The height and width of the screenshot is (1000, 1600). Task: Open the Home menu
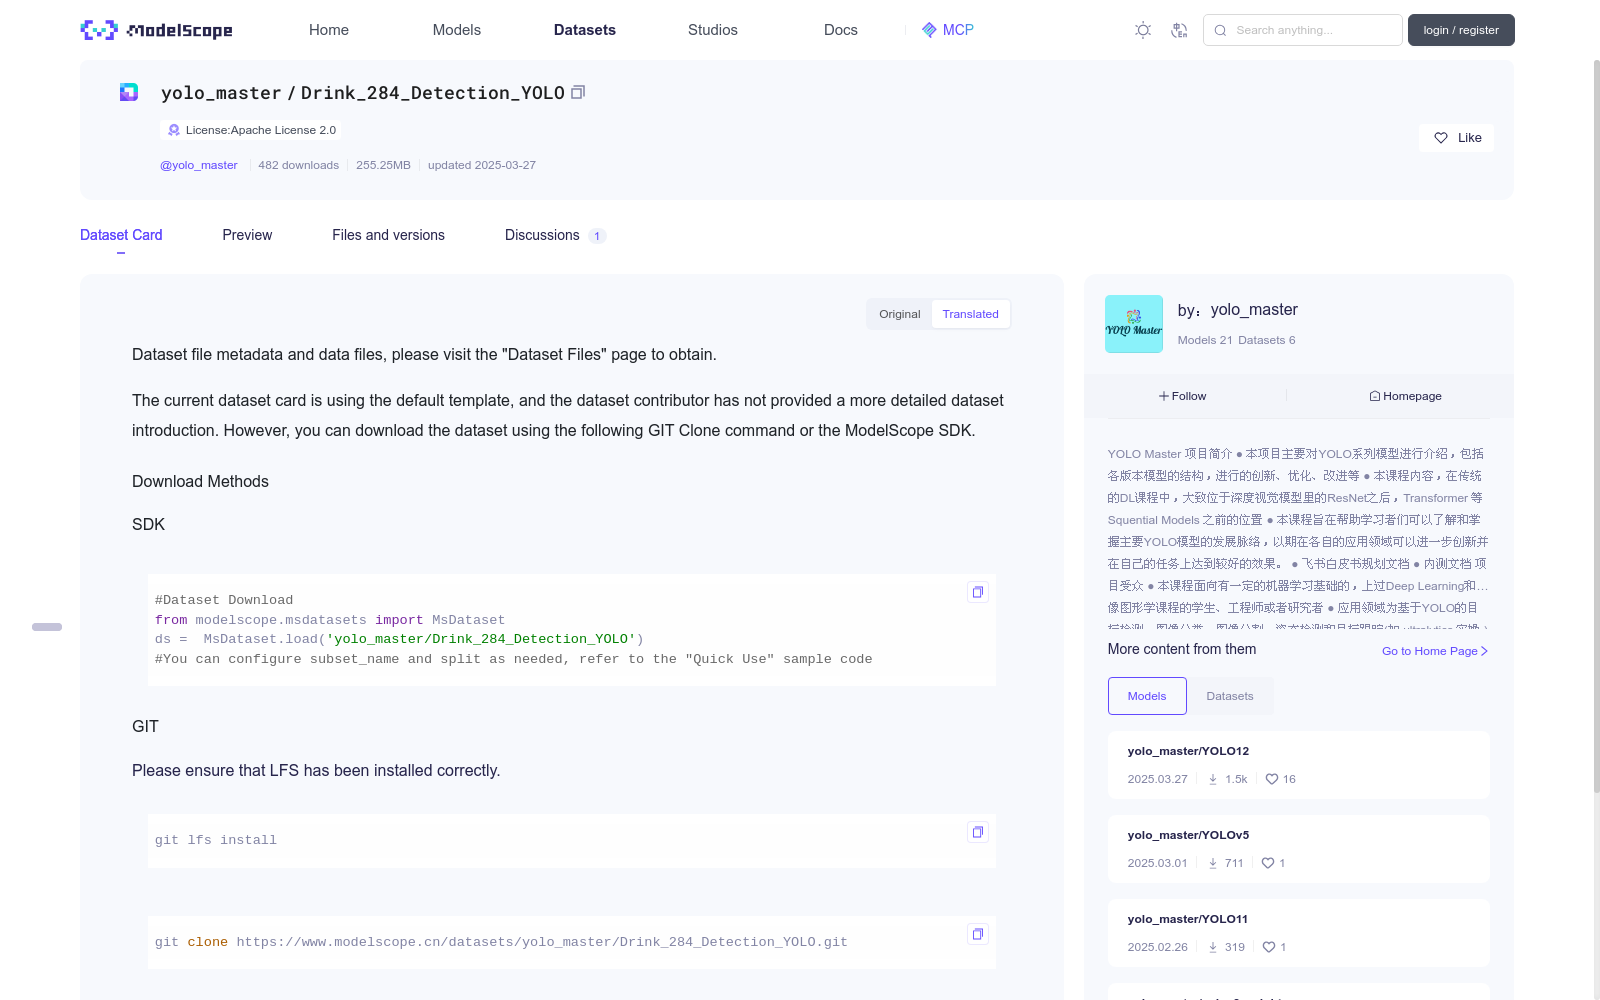click(x=329, y=30)
